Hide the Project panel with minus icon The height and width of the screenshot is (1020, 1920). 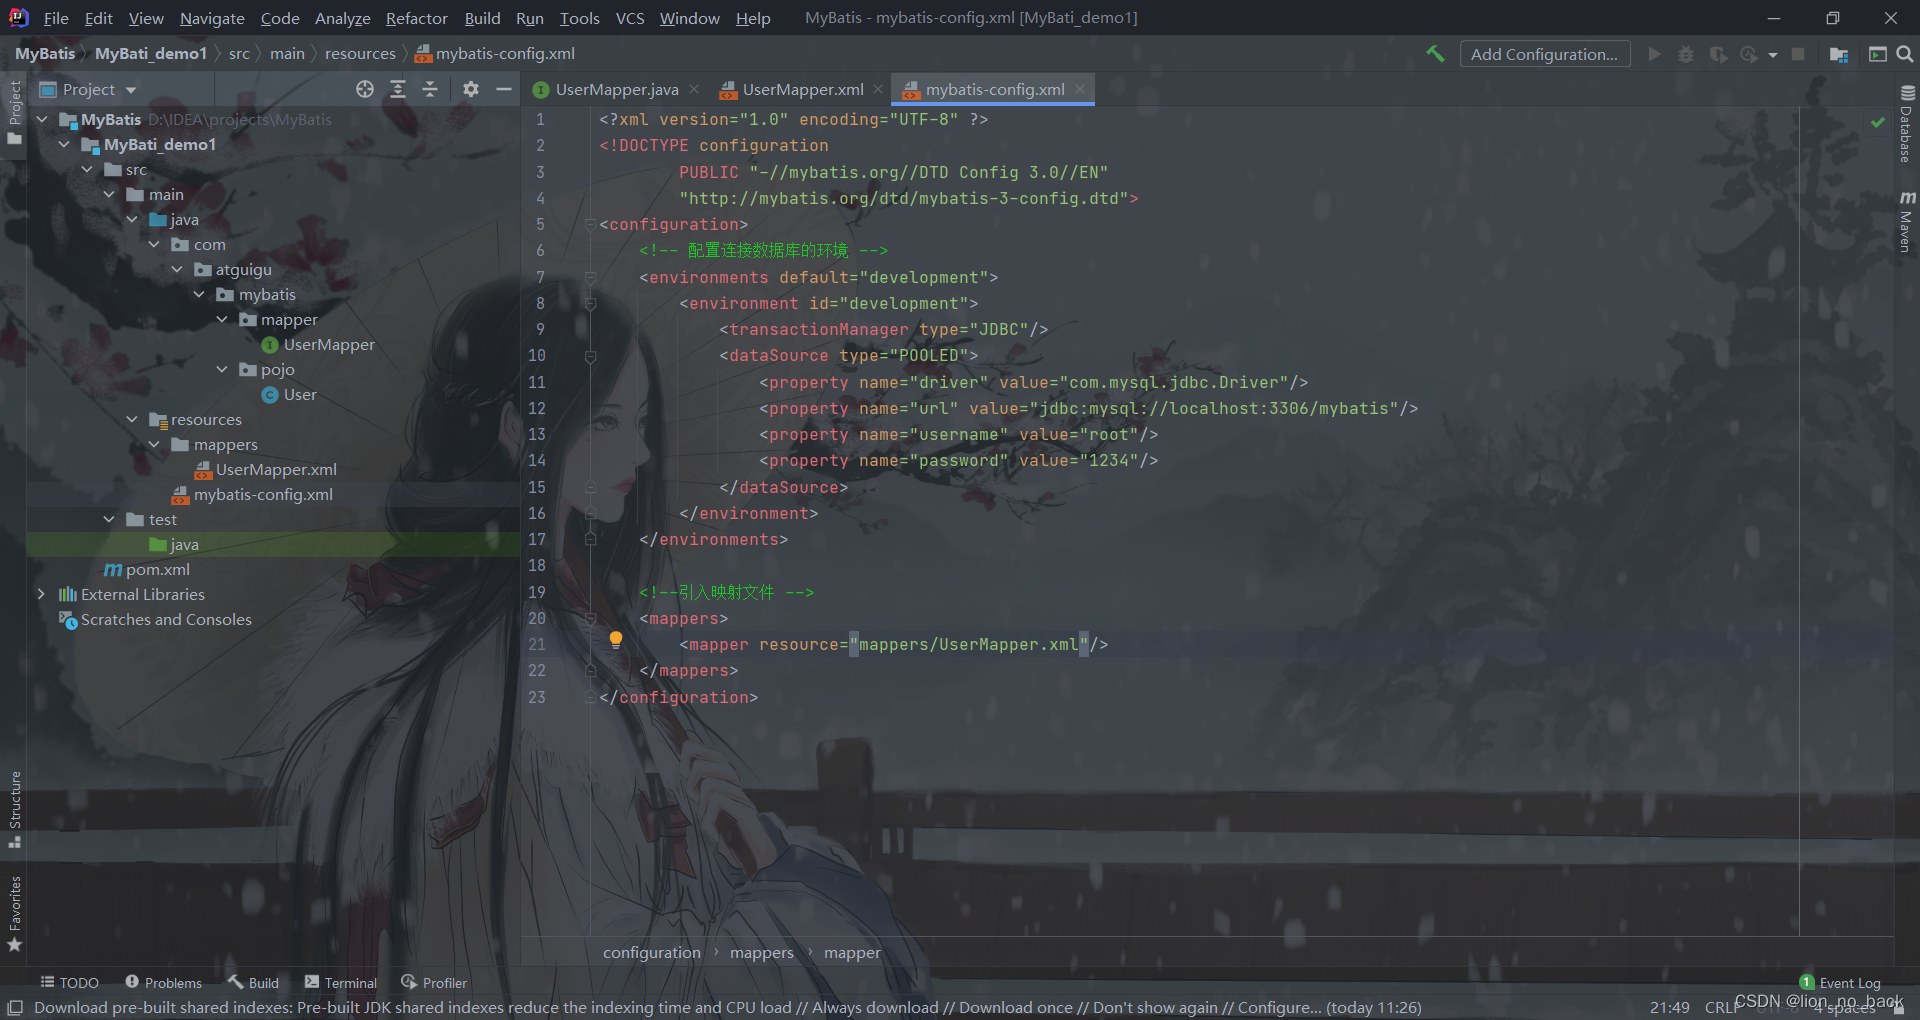click(504, 89)
